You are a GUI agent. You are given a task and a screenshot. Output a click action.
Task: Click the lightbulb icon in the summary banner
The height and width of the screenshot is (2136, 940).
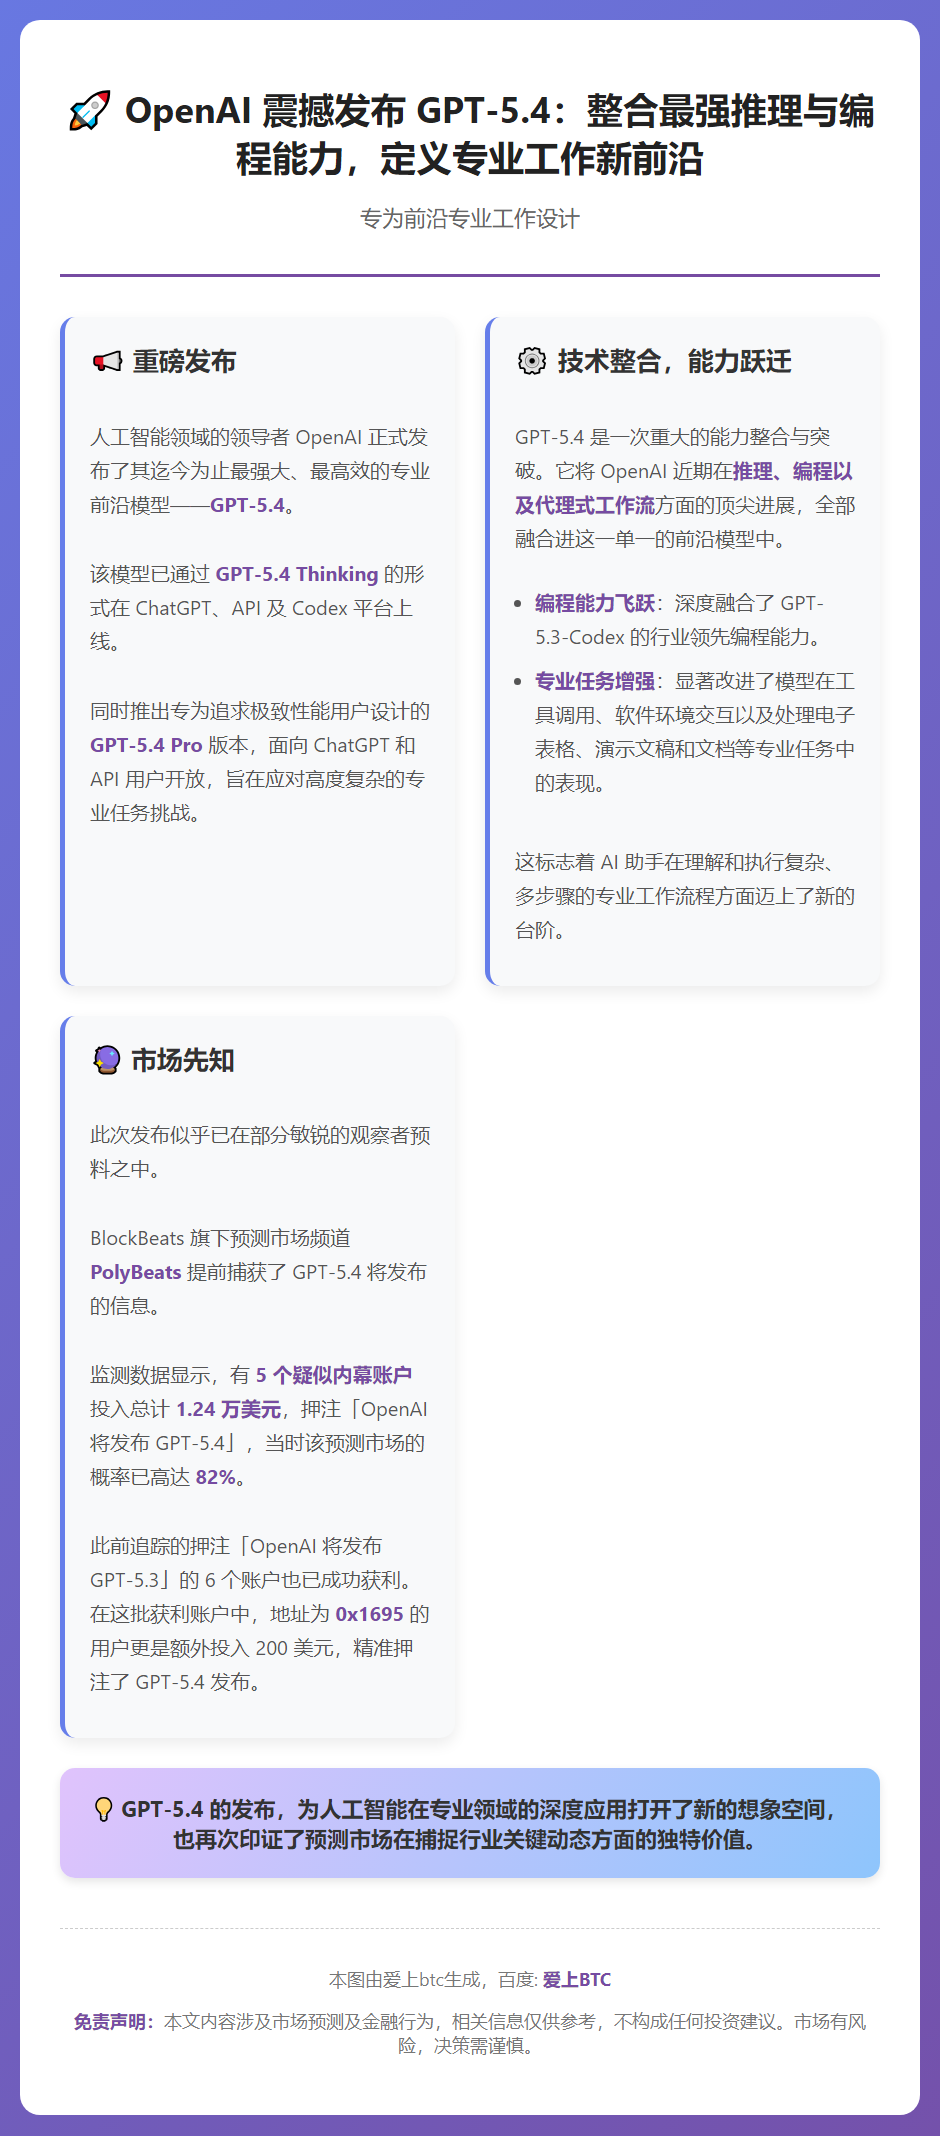click(103, 1809)
